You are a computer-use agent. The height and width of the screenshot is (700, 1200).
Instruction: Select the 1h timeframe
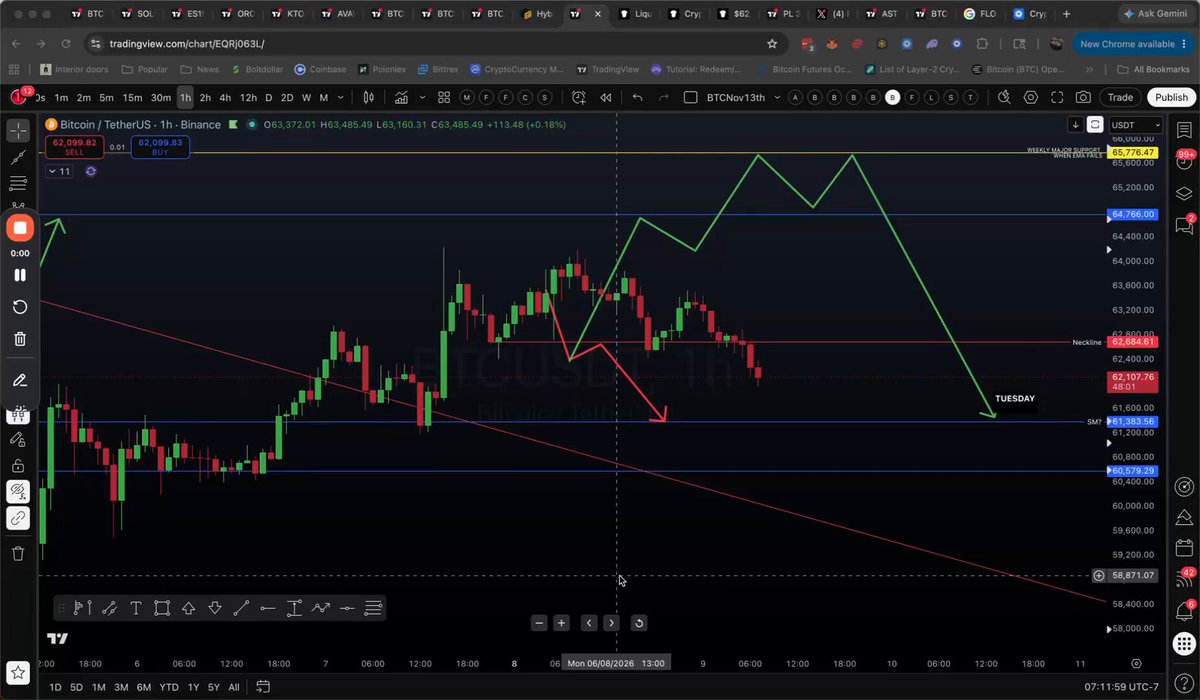tap(185, 97)
